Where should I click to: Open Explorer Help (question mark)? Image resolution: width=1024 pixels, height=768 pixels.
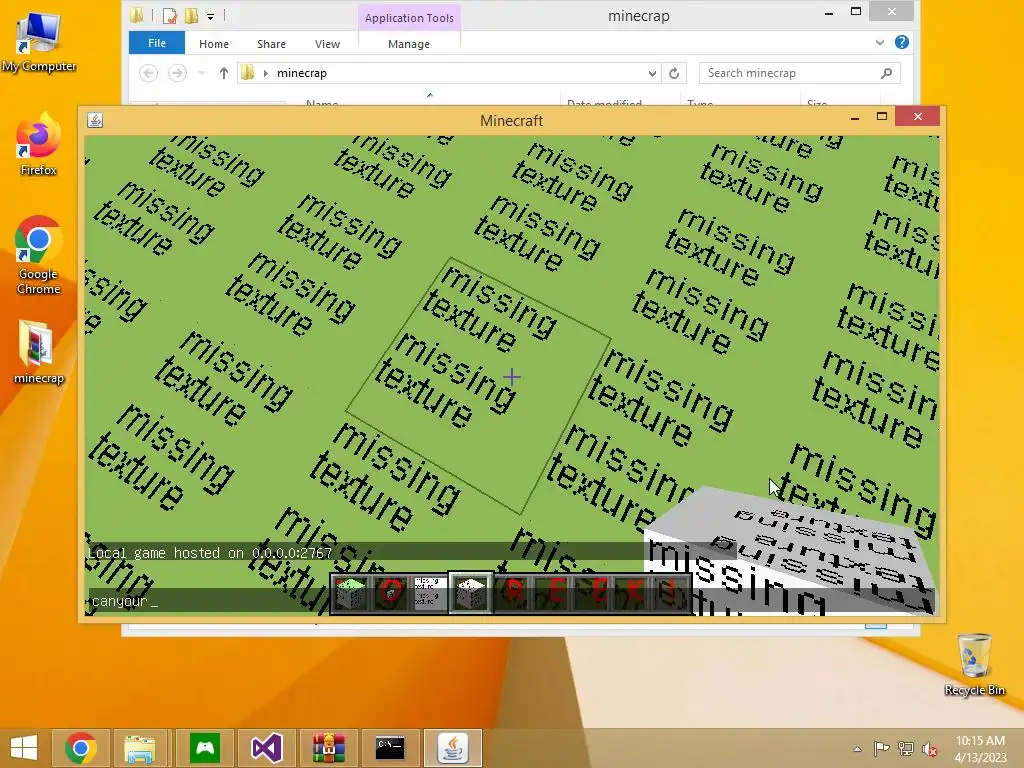pos(902,42)
